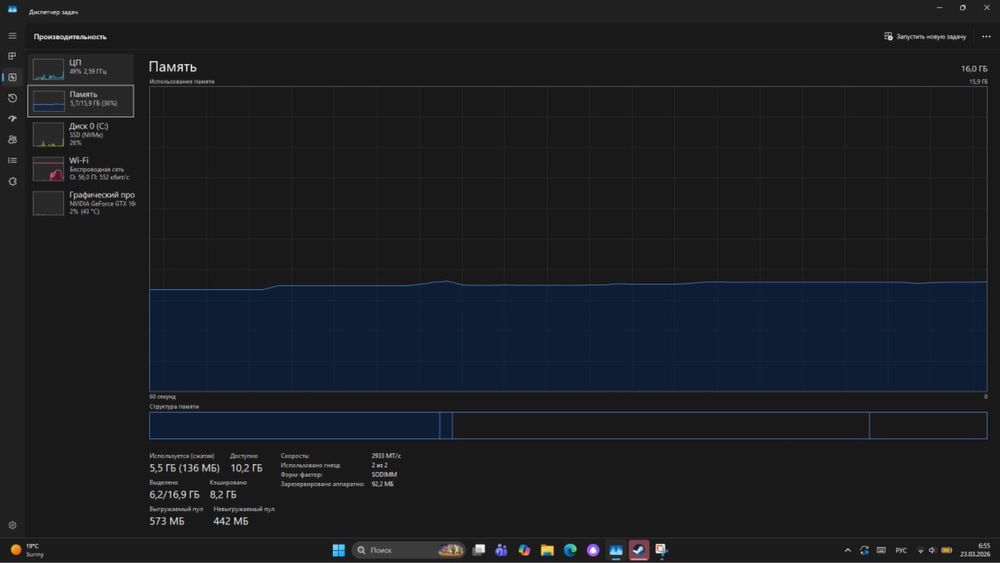Click the taskbar Поиск search box
The image size is (1000, 563).
[408, 550]
